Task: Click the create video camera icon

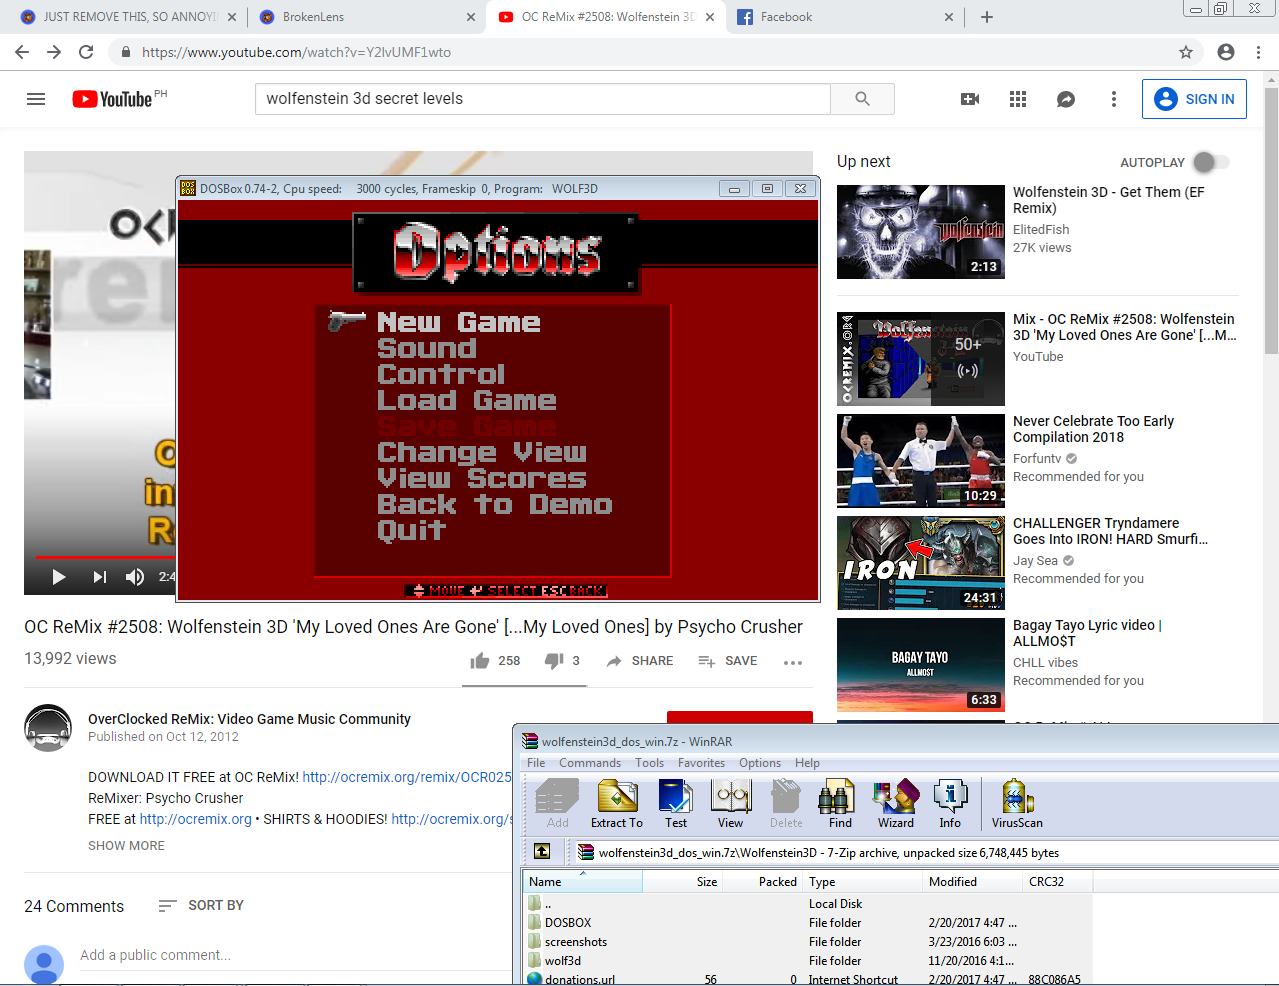Action: point(970,99)
